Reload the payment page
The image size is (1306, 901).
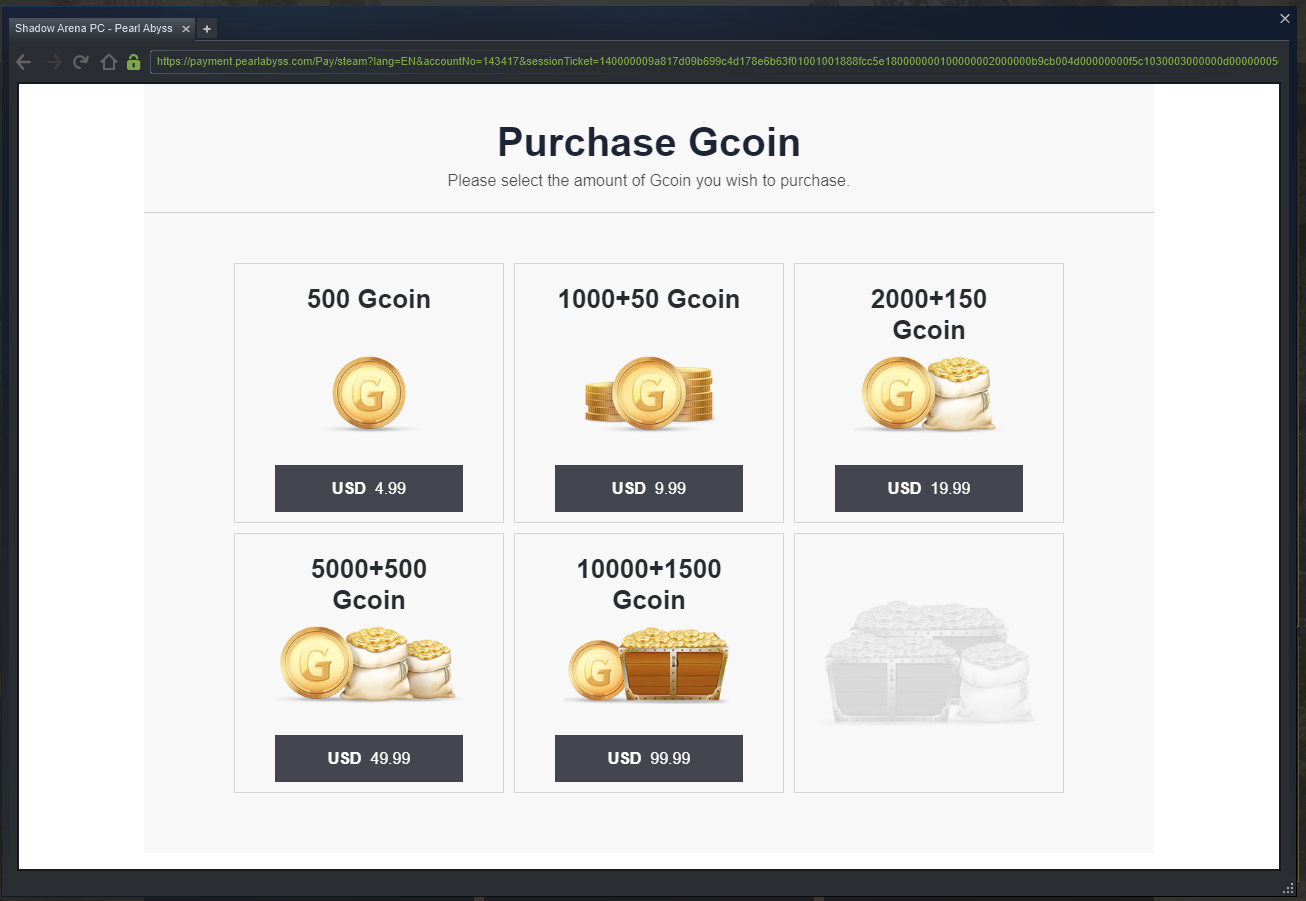coord(81,62)
